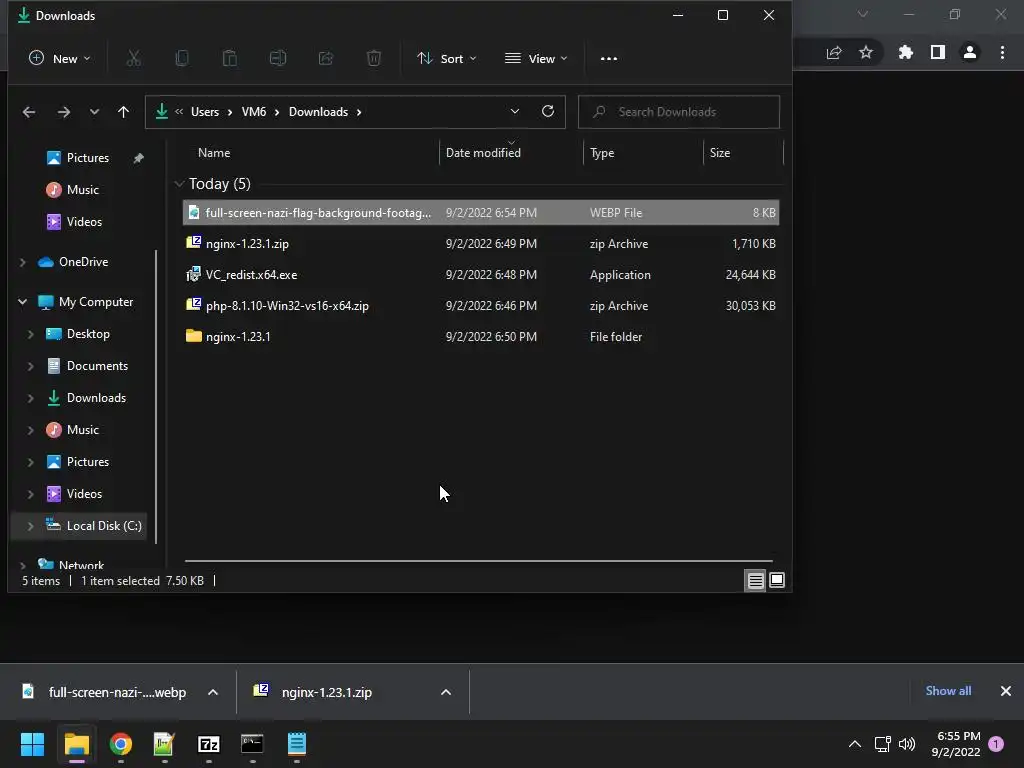The width and height of the screenshot is (1024, 768).
Task: Click the Paste clipboard icon
Action: pos(230,59)
